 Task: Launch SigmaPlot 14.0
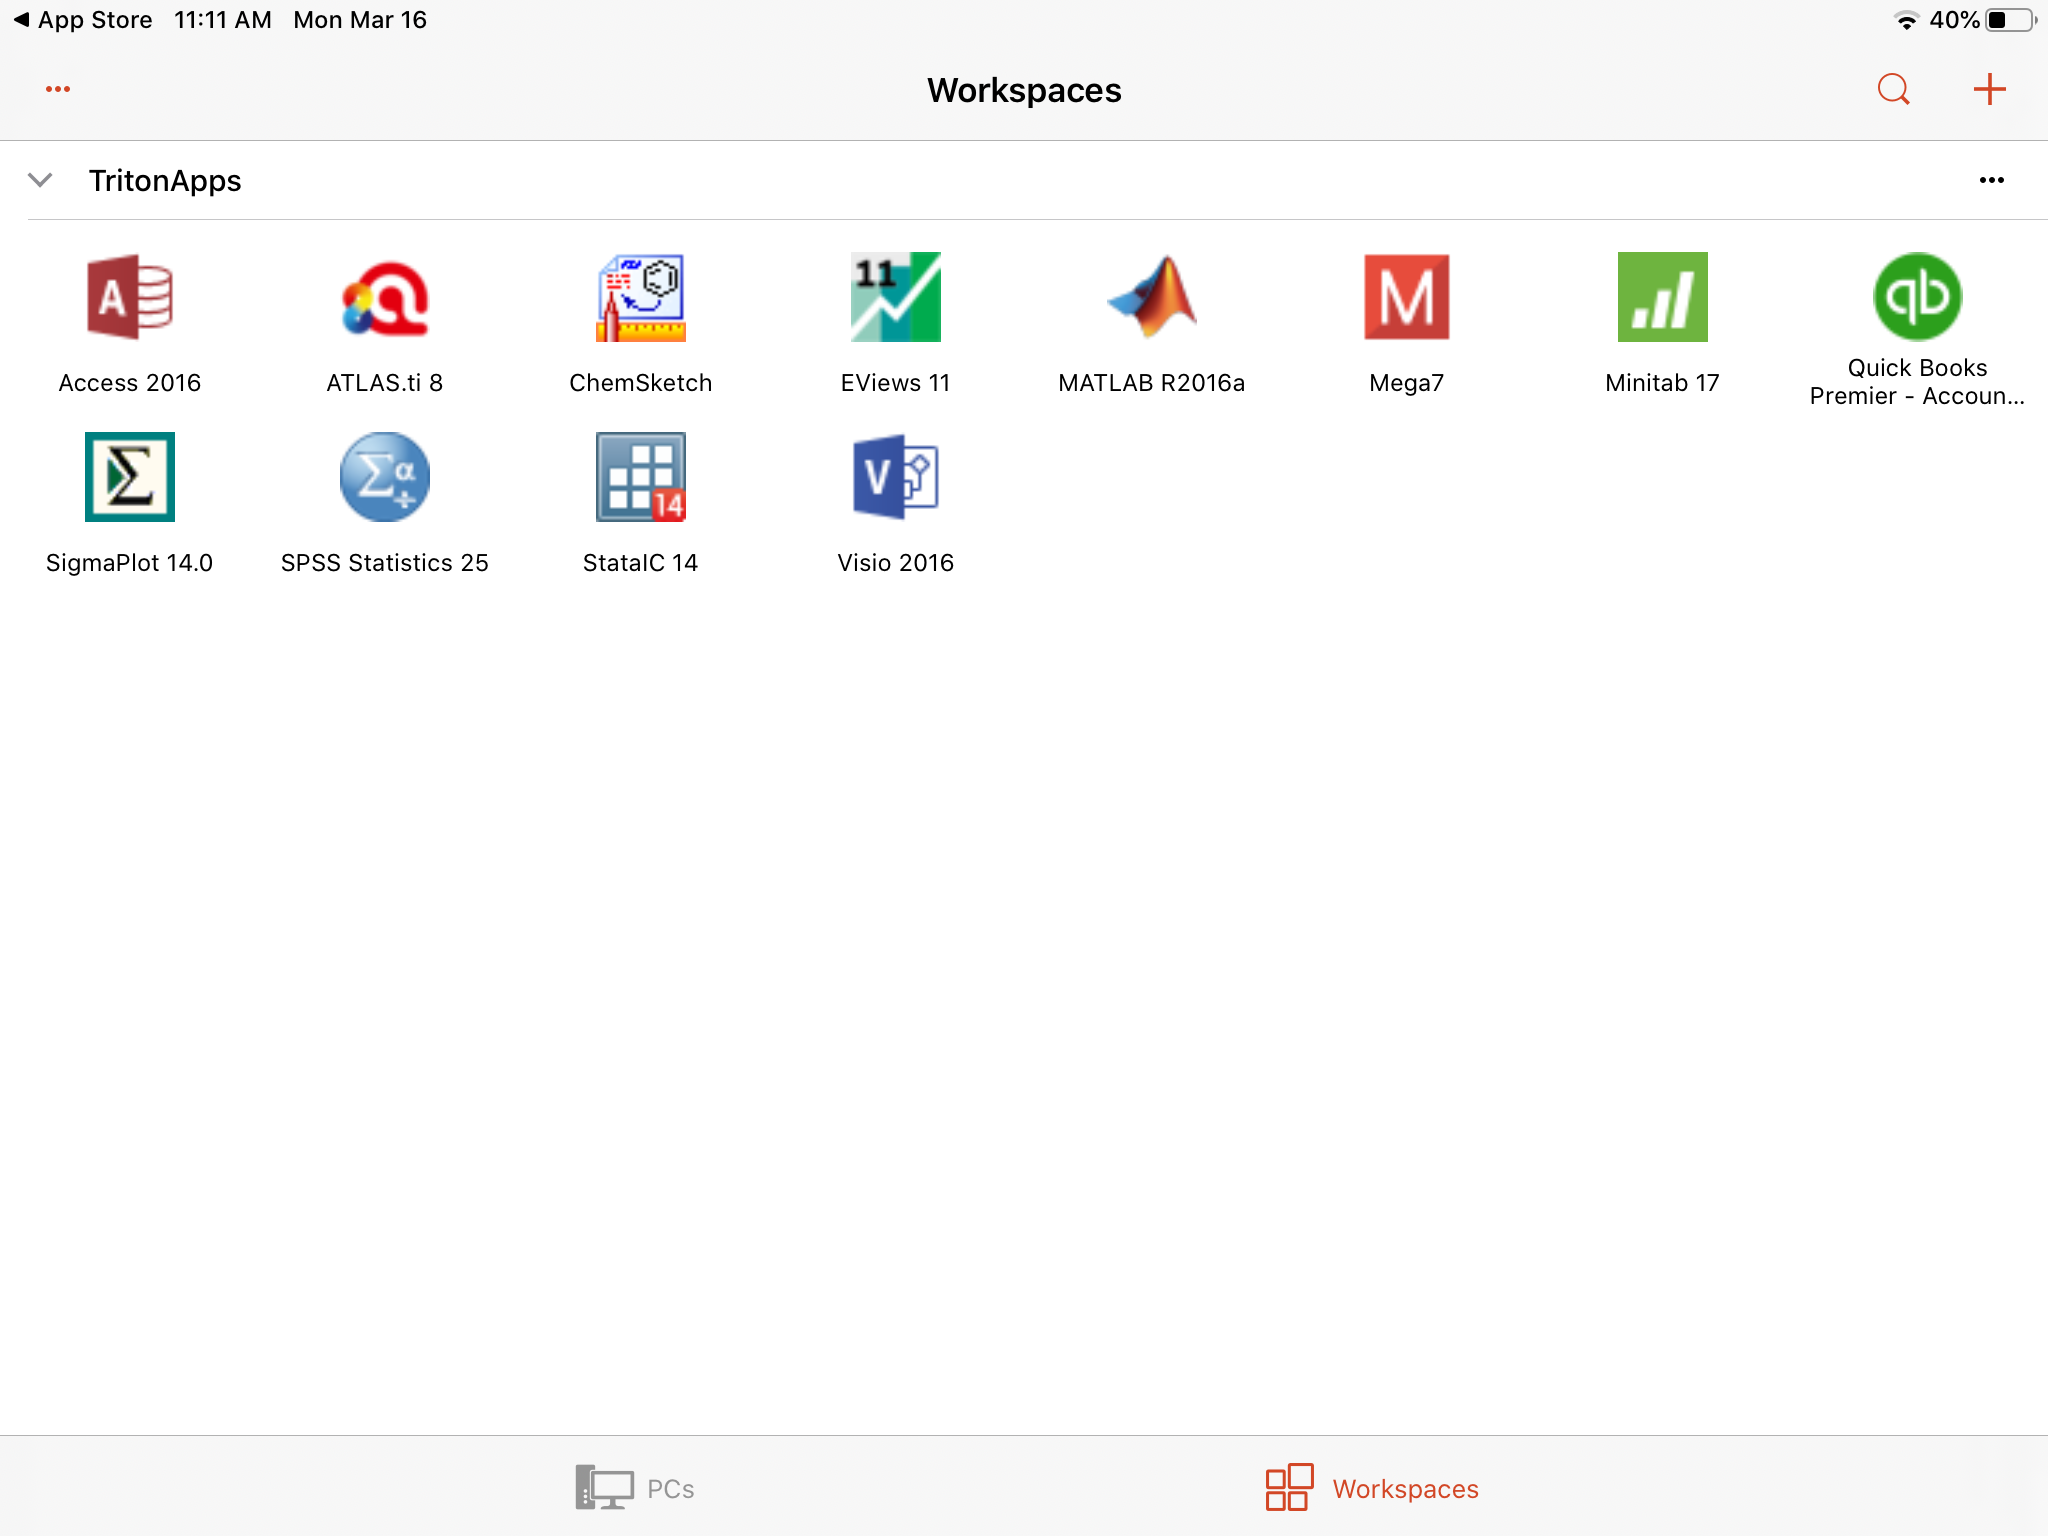[130, 478]
